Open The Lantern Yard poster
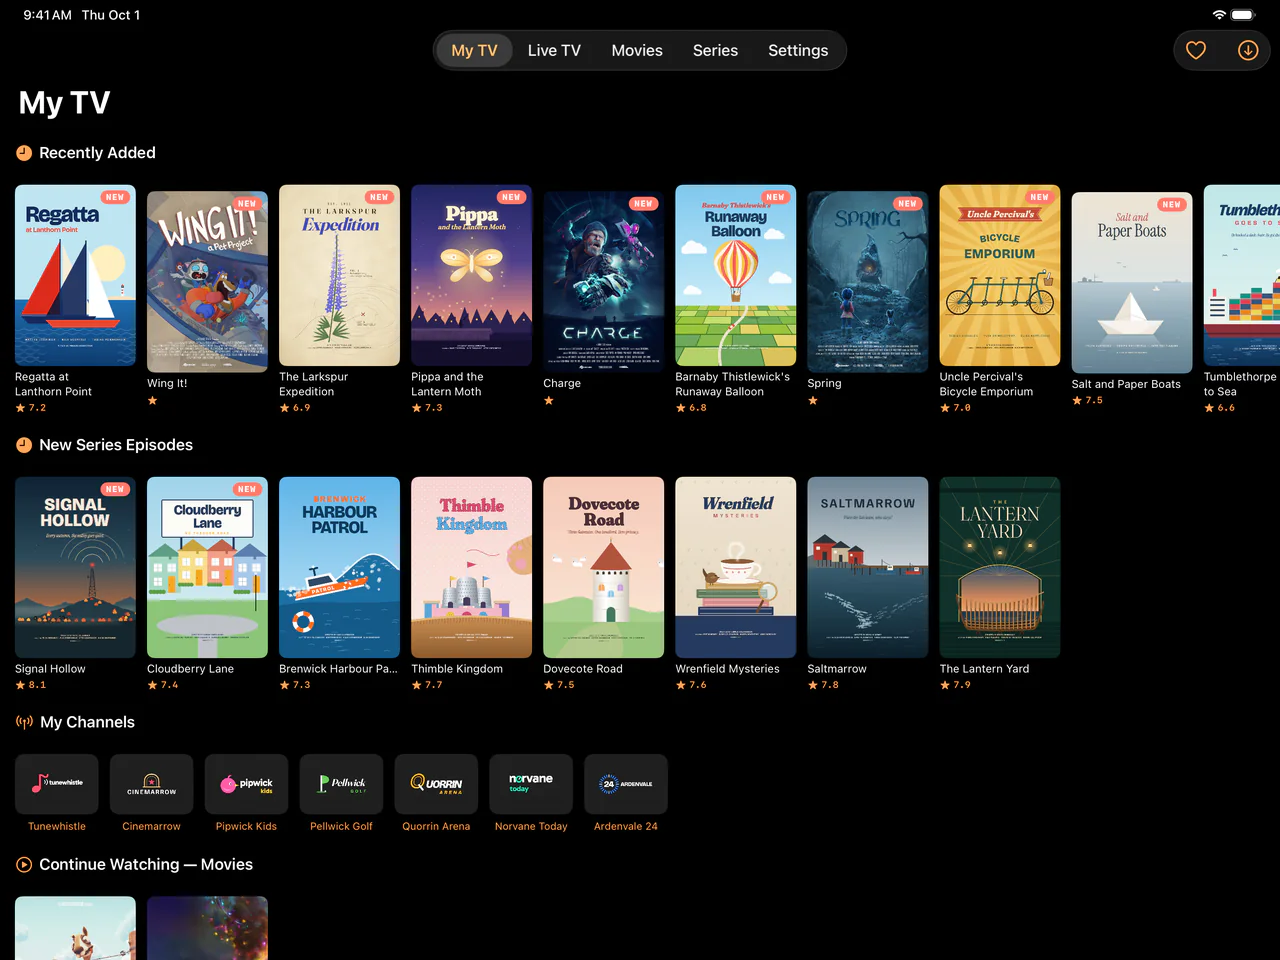 click(1000, 567)
